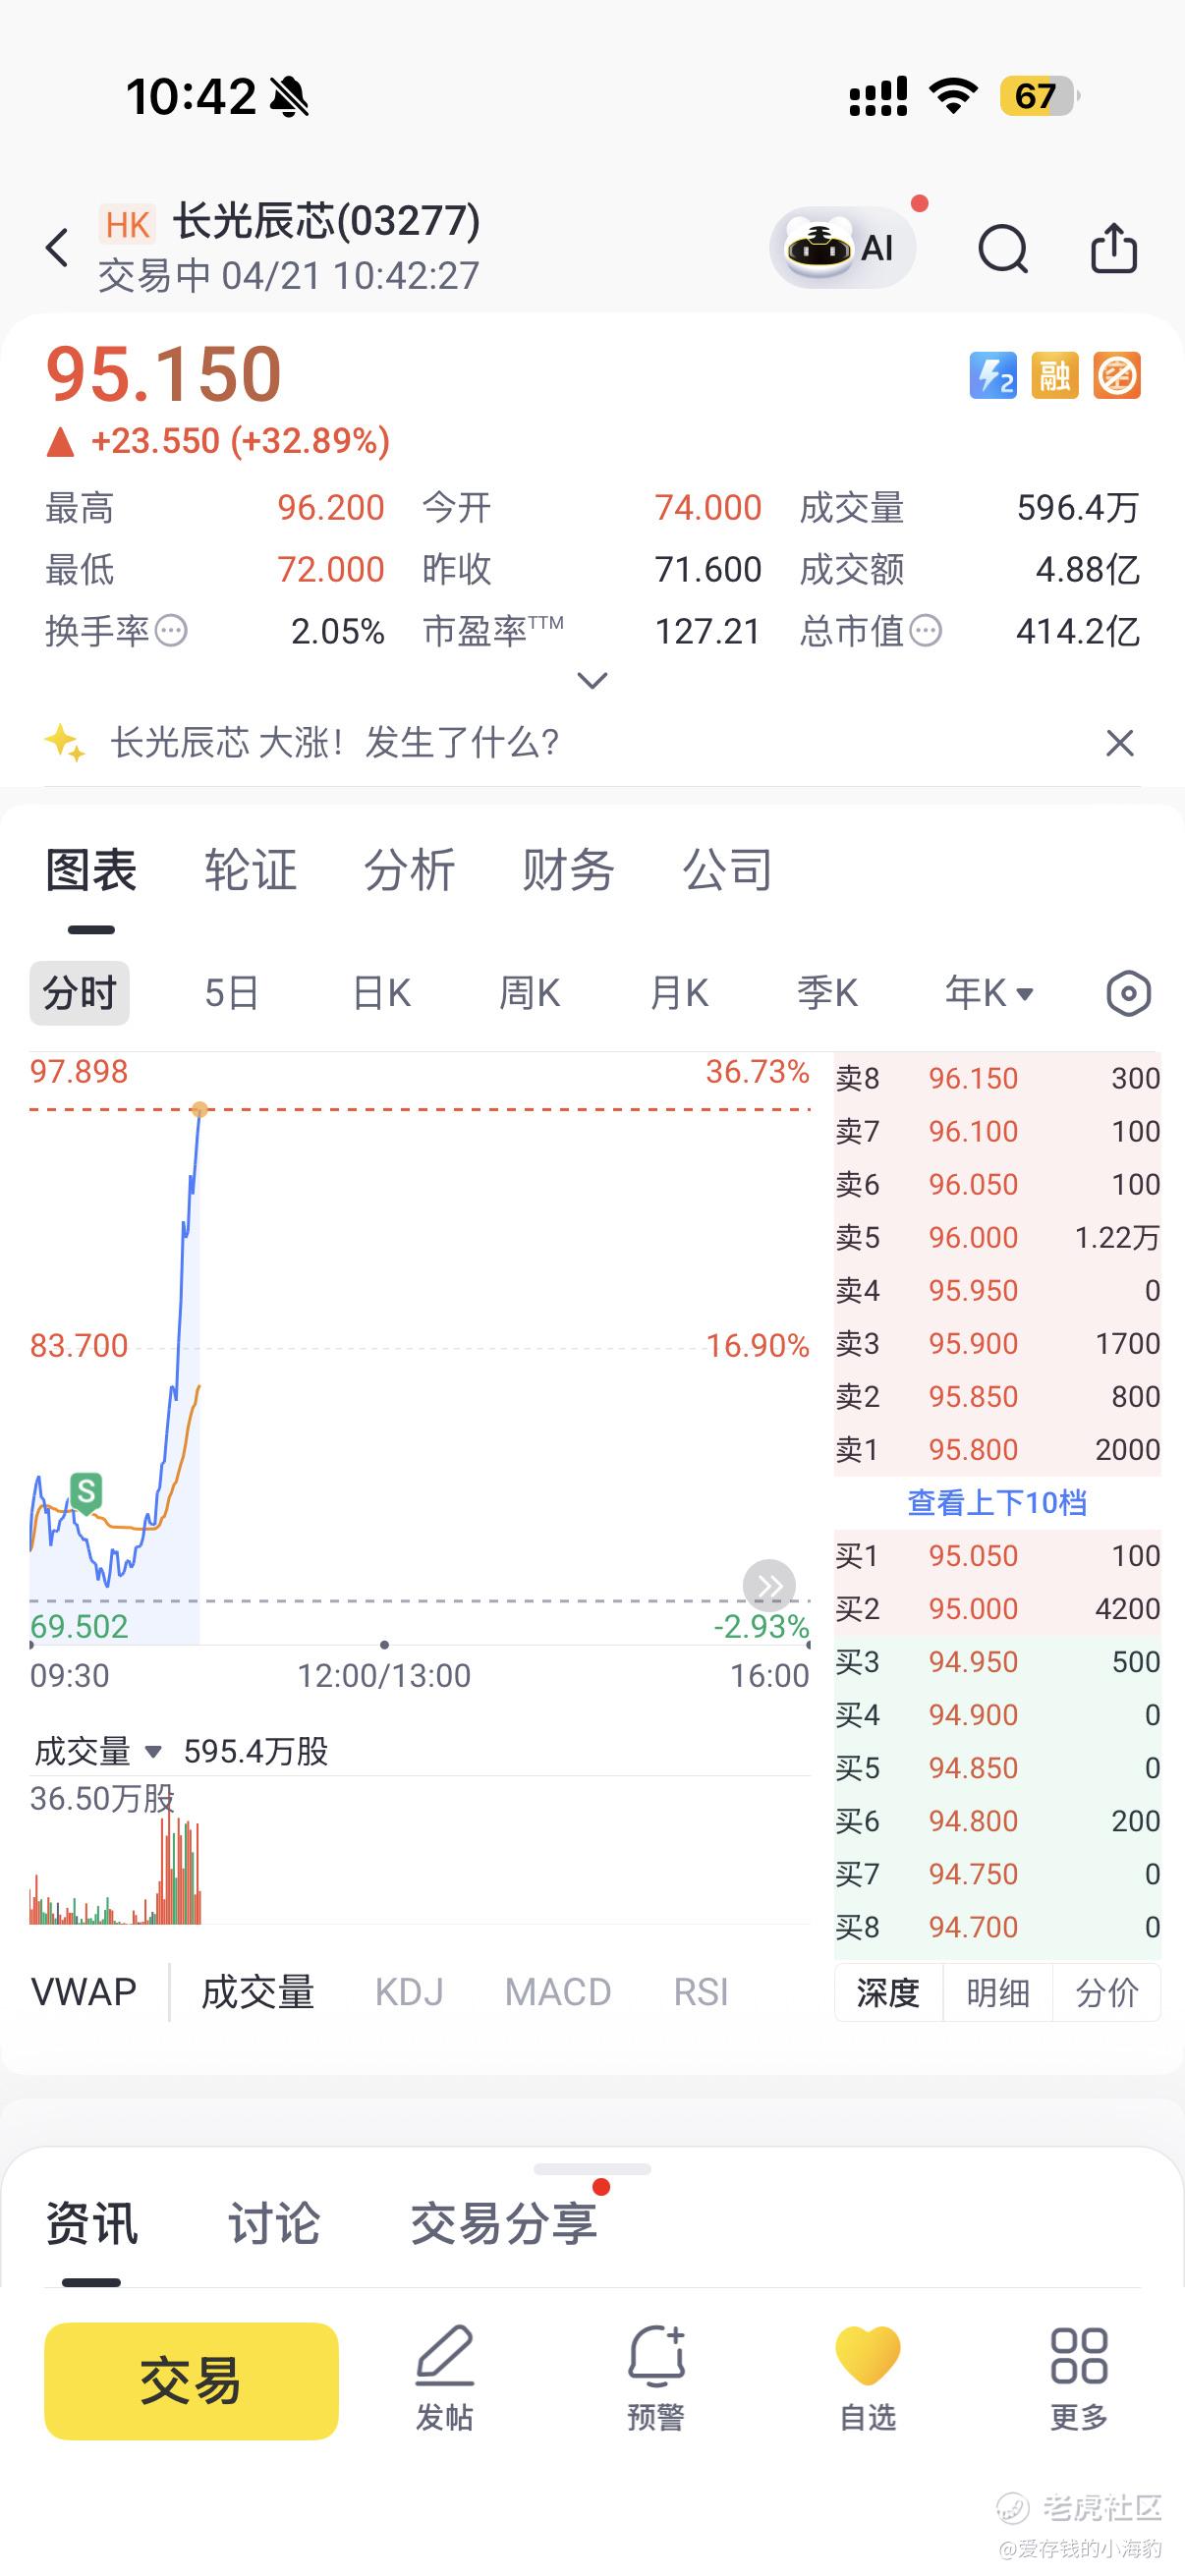Tap the orange price point on chart
The image size is (1185, 2576).
click(200, 1109)
